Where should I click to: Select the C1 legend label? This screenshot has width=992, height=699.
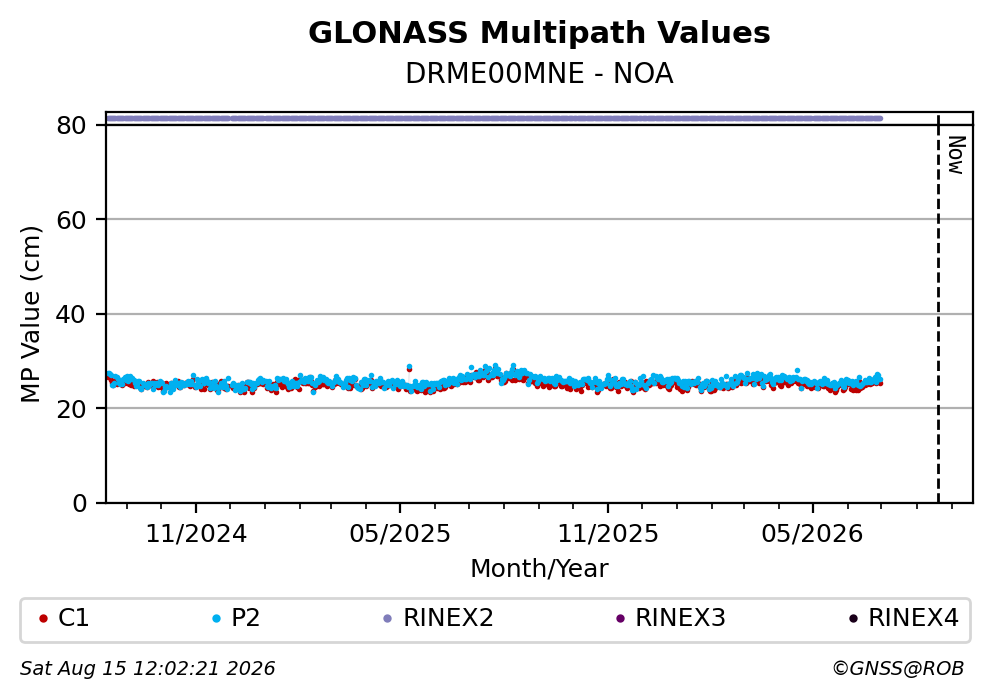[x=73, y=618]
